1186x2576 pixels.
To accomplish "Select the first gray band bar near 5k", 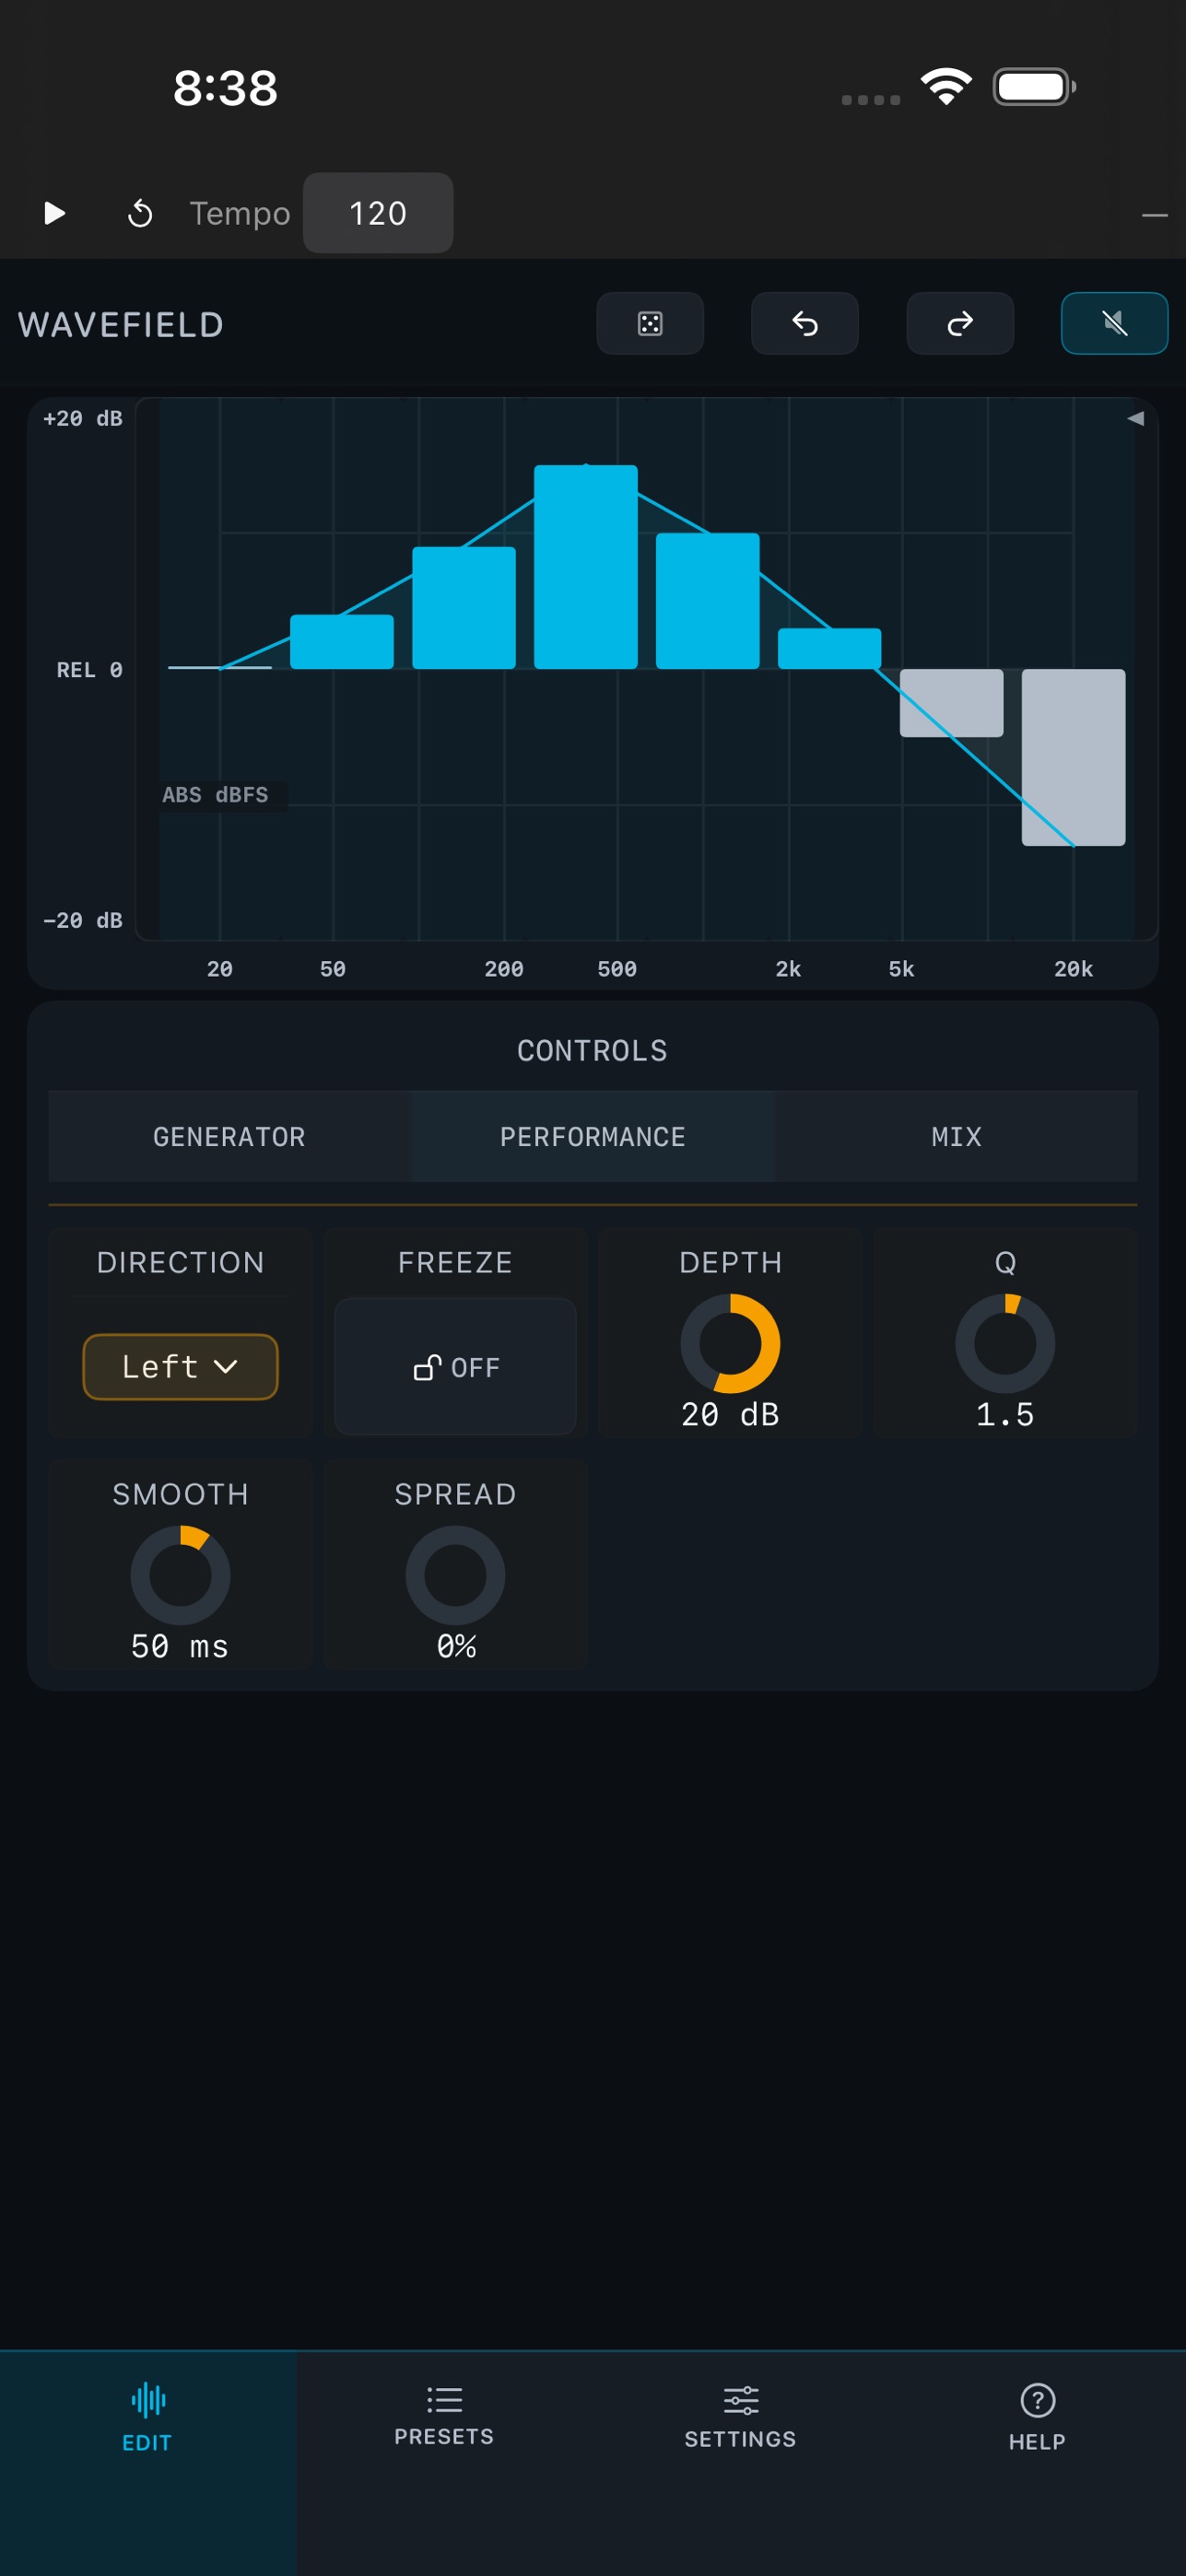I will pyautogui.click(x=951, y=703).
